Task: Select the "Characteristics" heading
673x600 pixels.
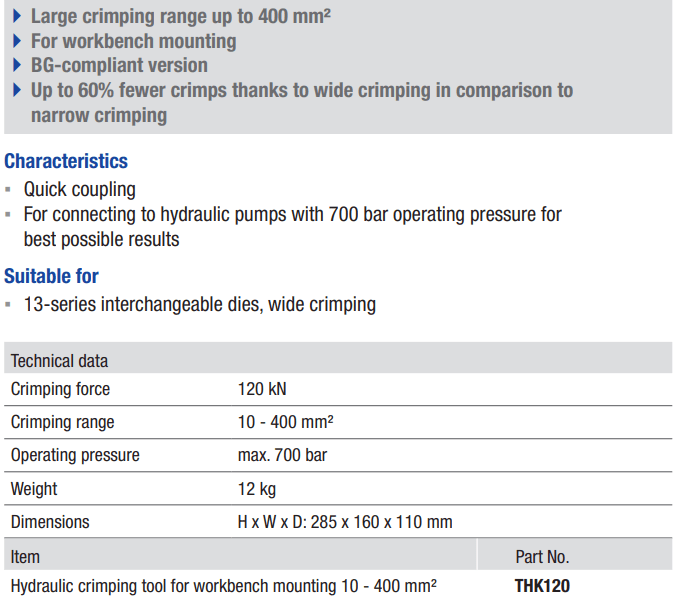Action: (66, 161)
